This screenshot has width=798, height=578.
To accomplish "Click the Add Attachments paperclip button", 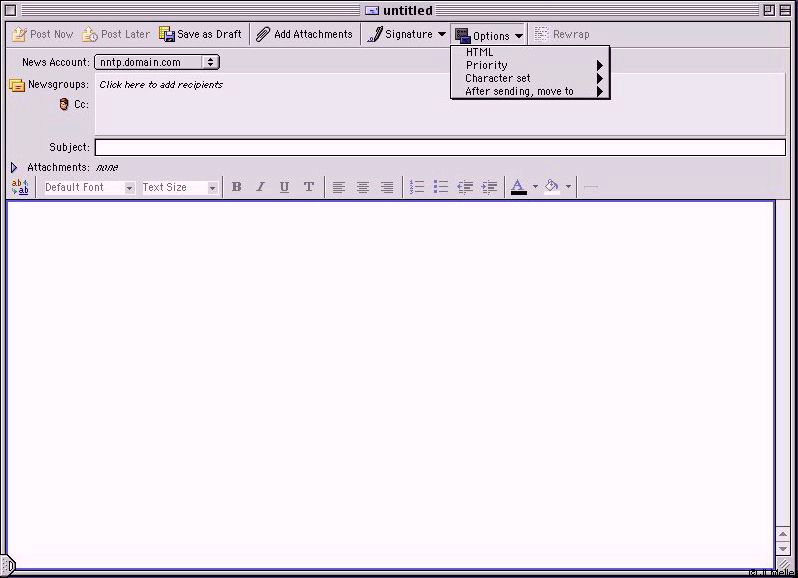I will click(x=304, y=35).
